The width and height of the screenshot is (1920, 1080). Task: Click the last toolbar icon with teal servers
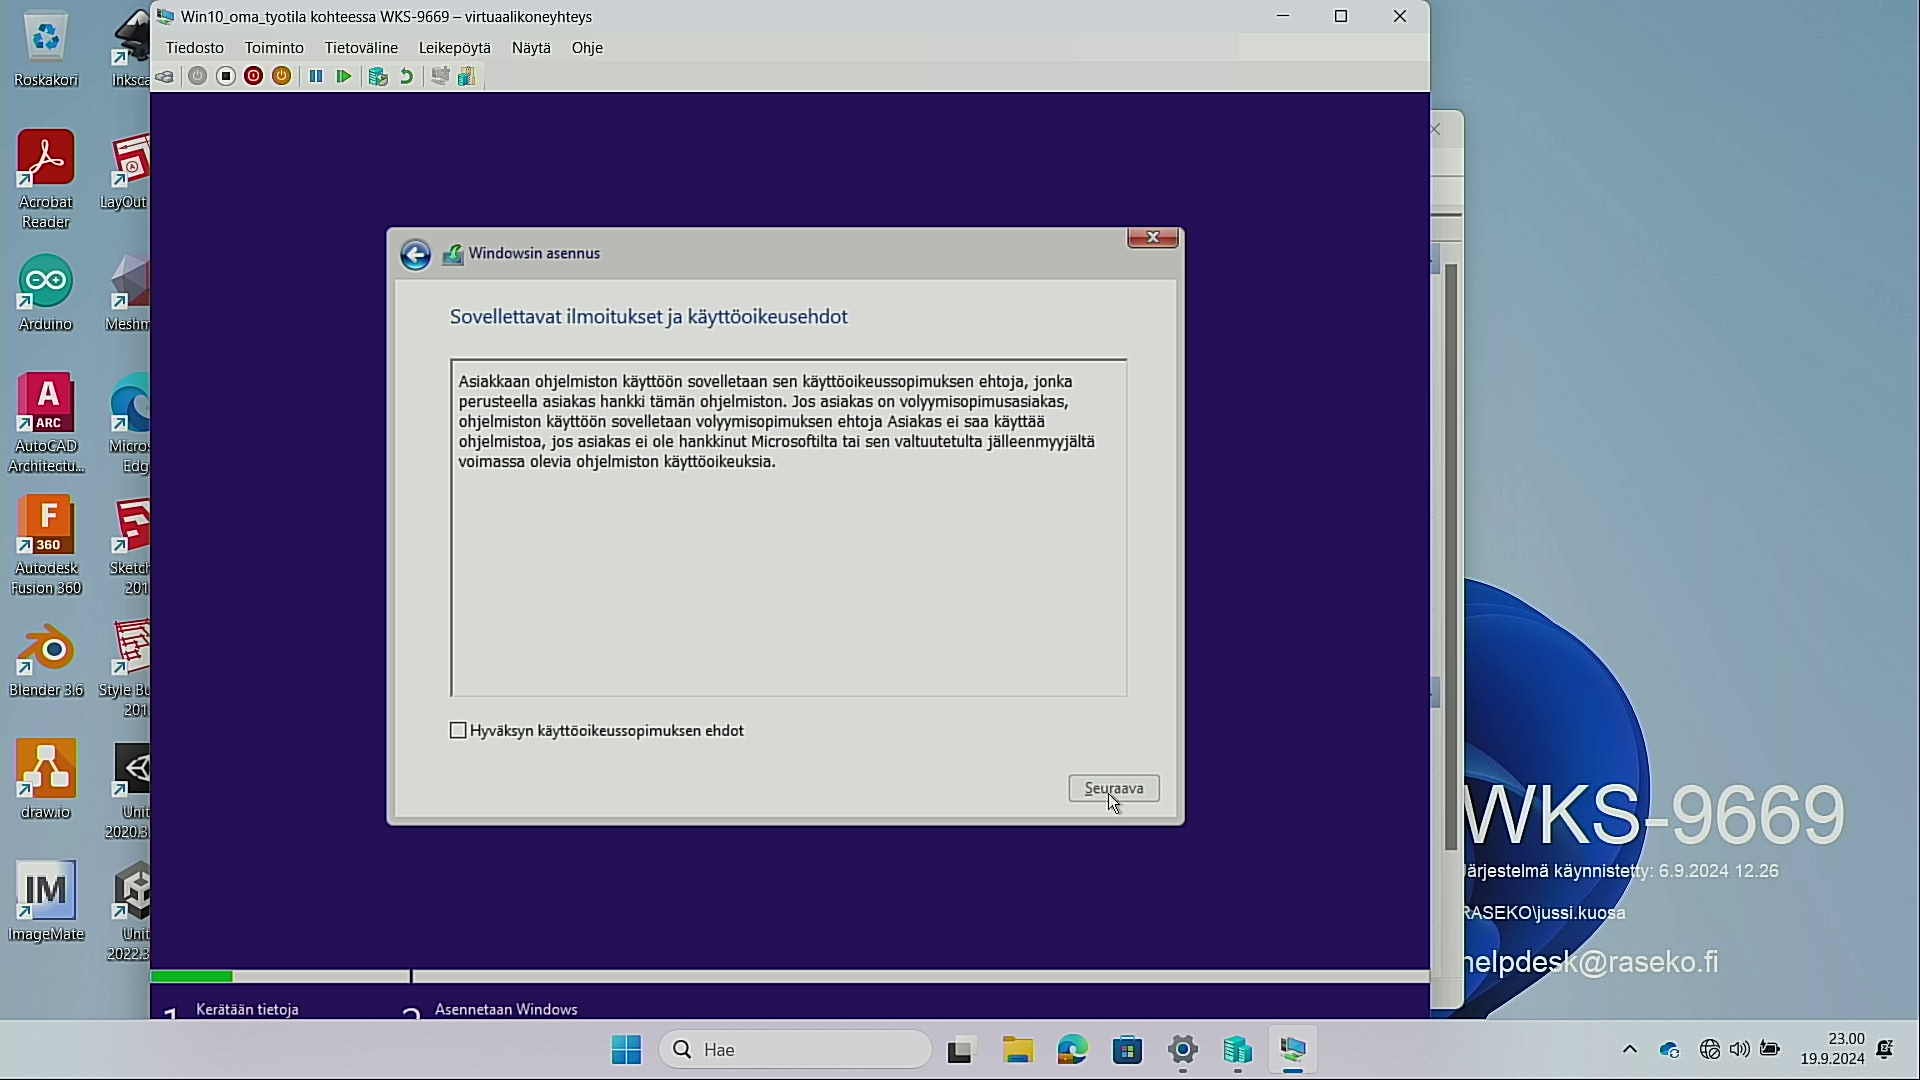[468, 77]
